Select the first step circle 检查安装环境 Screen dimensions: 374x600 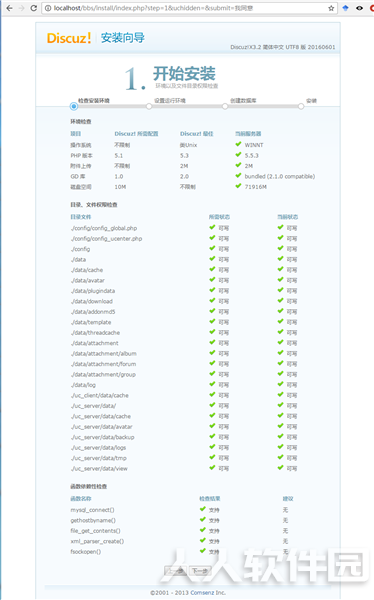click(74, 106)
